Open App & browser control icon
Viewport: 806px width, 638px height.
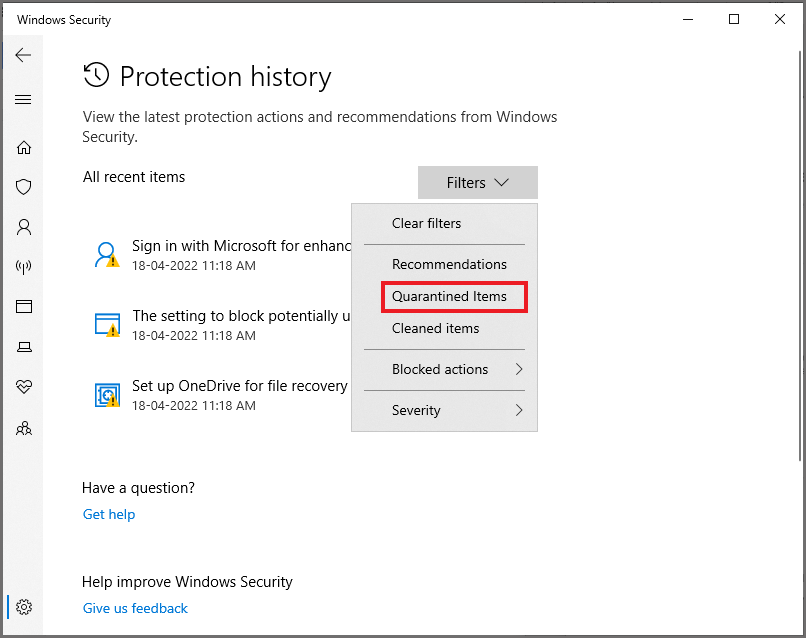click(24, 307)
